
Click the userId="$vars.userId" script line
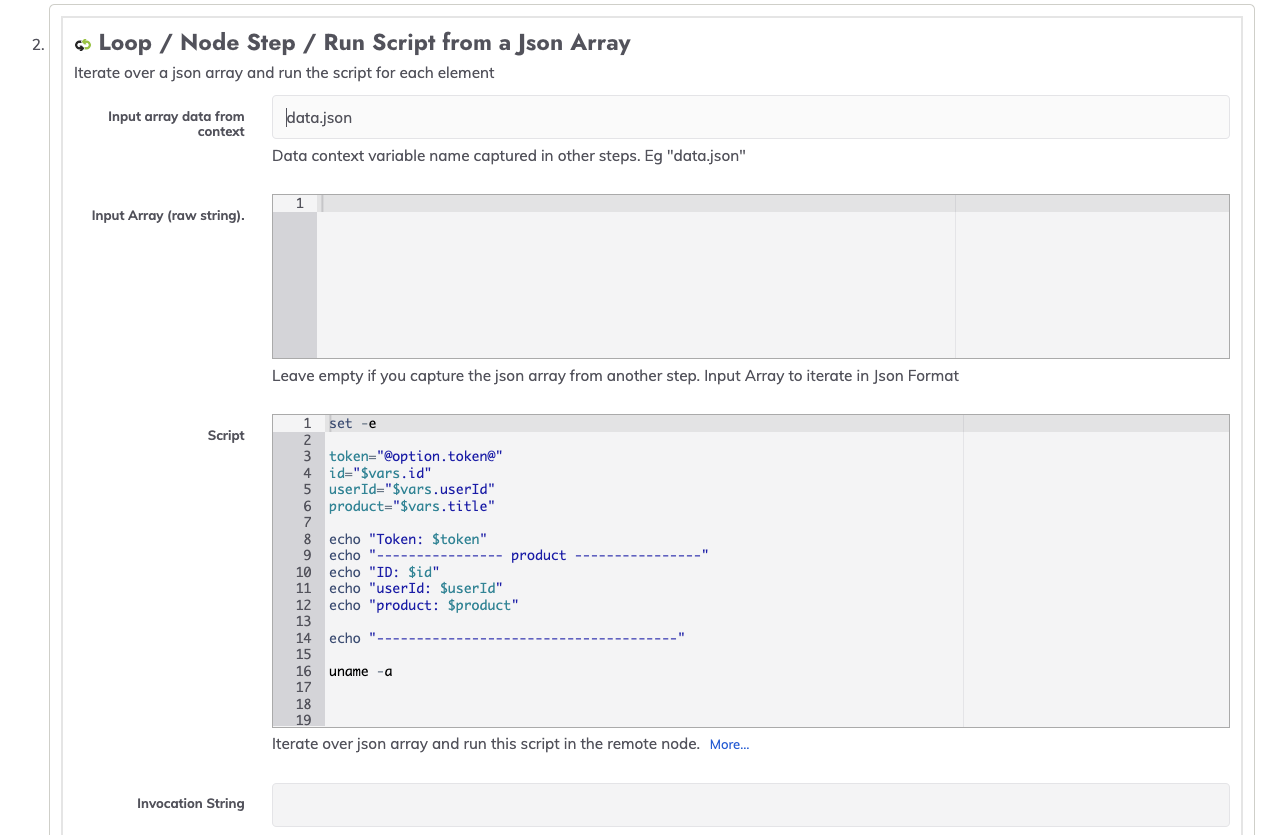click(412, 489)
